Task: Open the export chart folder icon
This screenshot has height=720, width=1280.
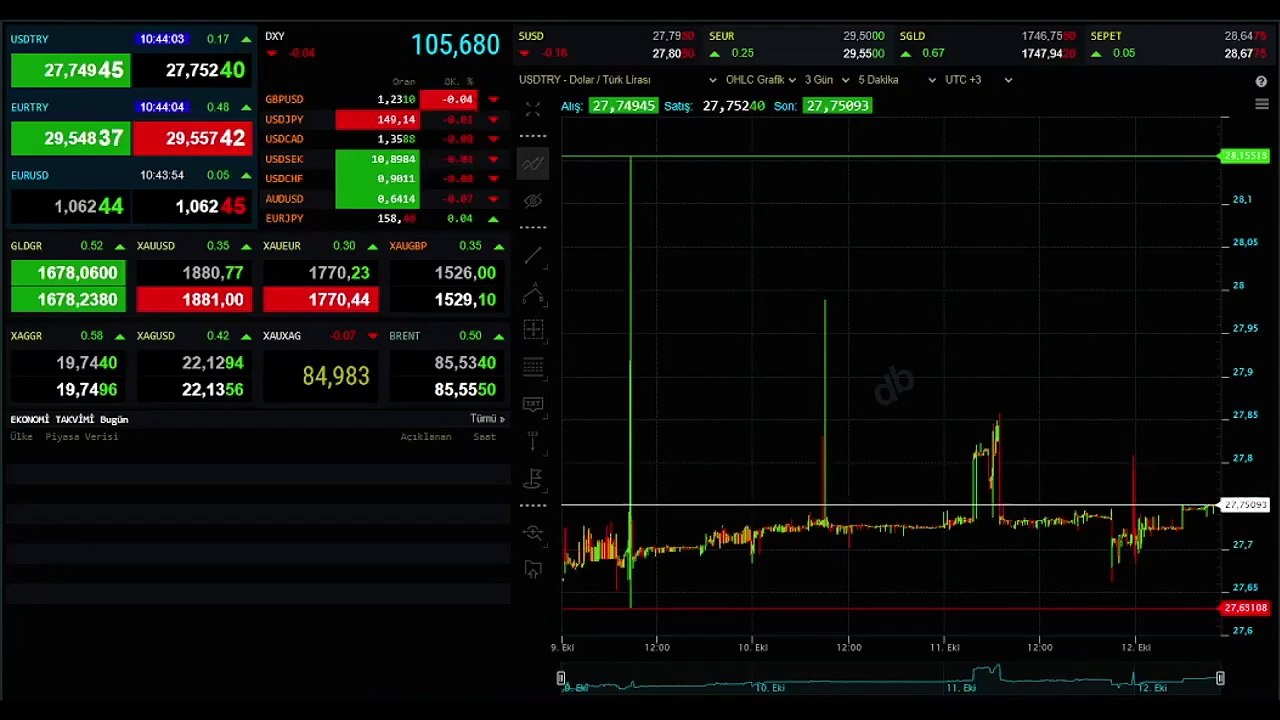Action: pos(533,570)
